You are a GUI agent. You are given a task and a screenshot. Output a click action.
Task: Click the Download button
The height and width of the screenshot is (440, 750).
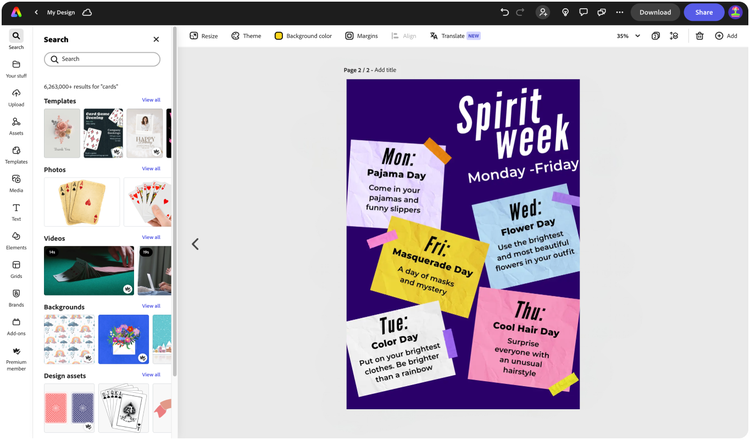pos(655,12)
